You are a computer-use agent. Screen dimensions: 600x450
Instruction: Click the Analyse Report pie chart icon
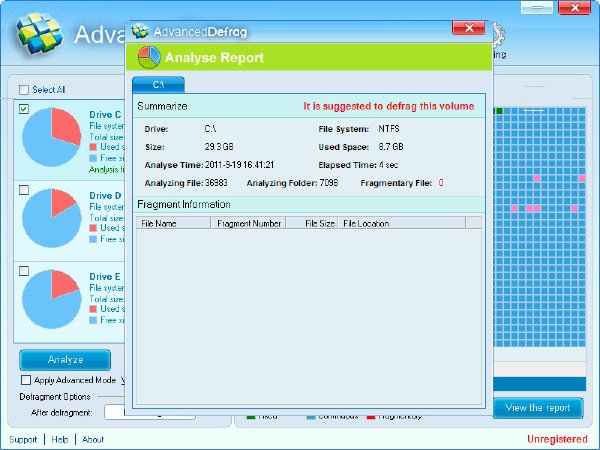[149, 57]
